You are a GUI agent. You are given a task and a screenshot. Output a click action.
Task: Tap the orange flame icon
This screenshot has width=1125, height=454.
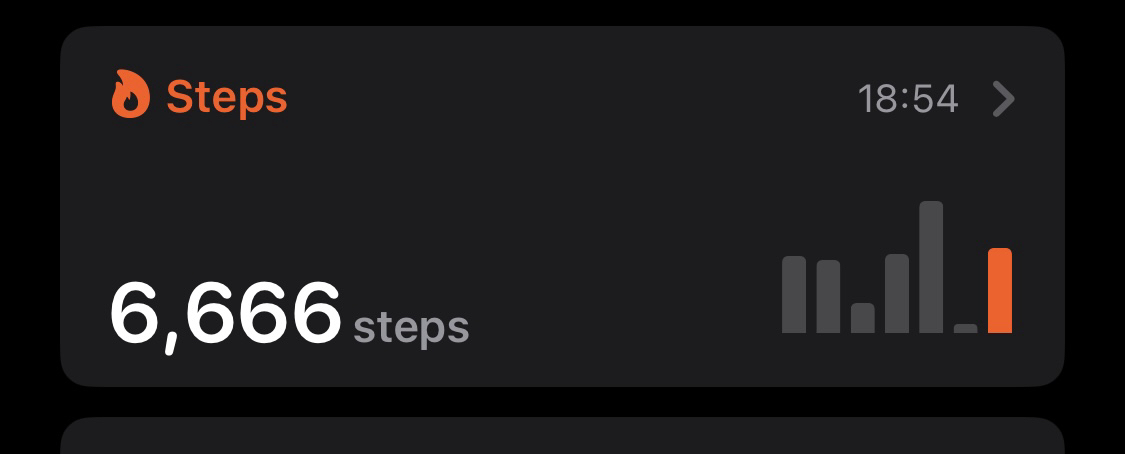click(131, 94)
